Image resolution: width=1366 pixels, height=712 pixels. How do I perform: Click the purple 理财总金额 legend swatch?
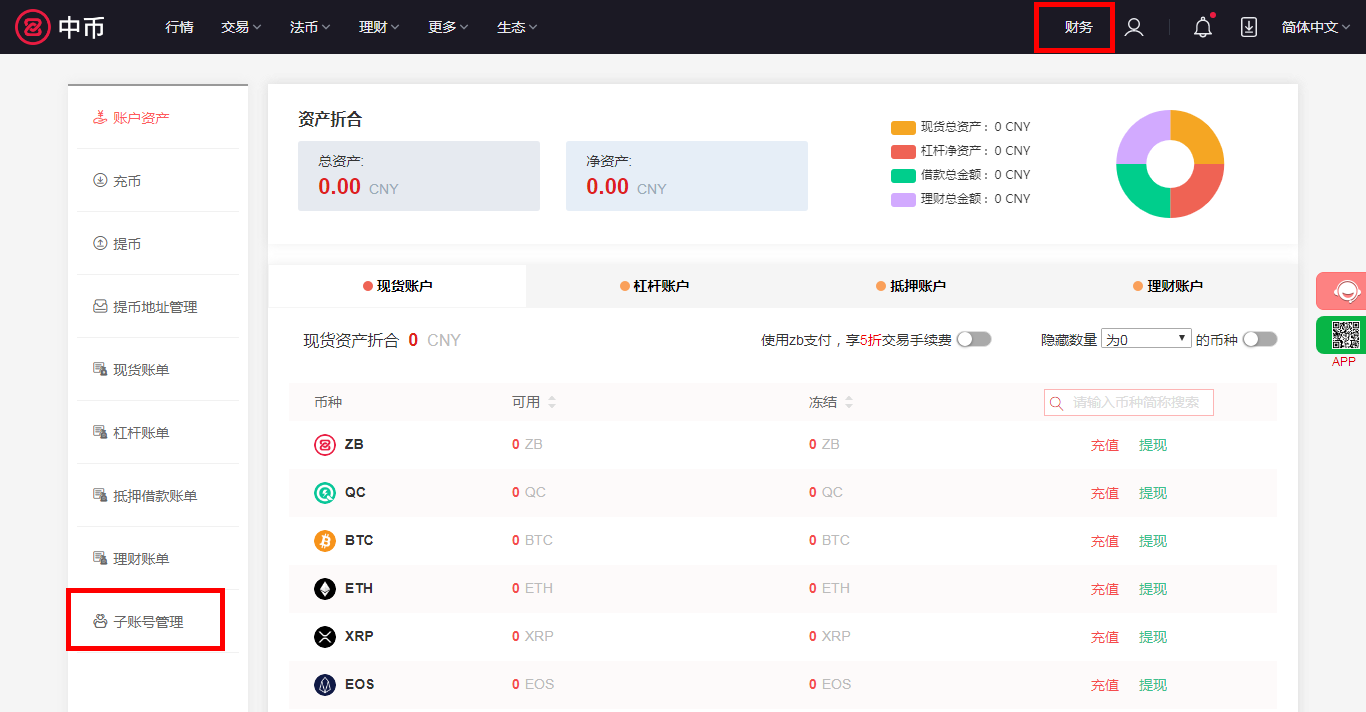pos(903,199)
